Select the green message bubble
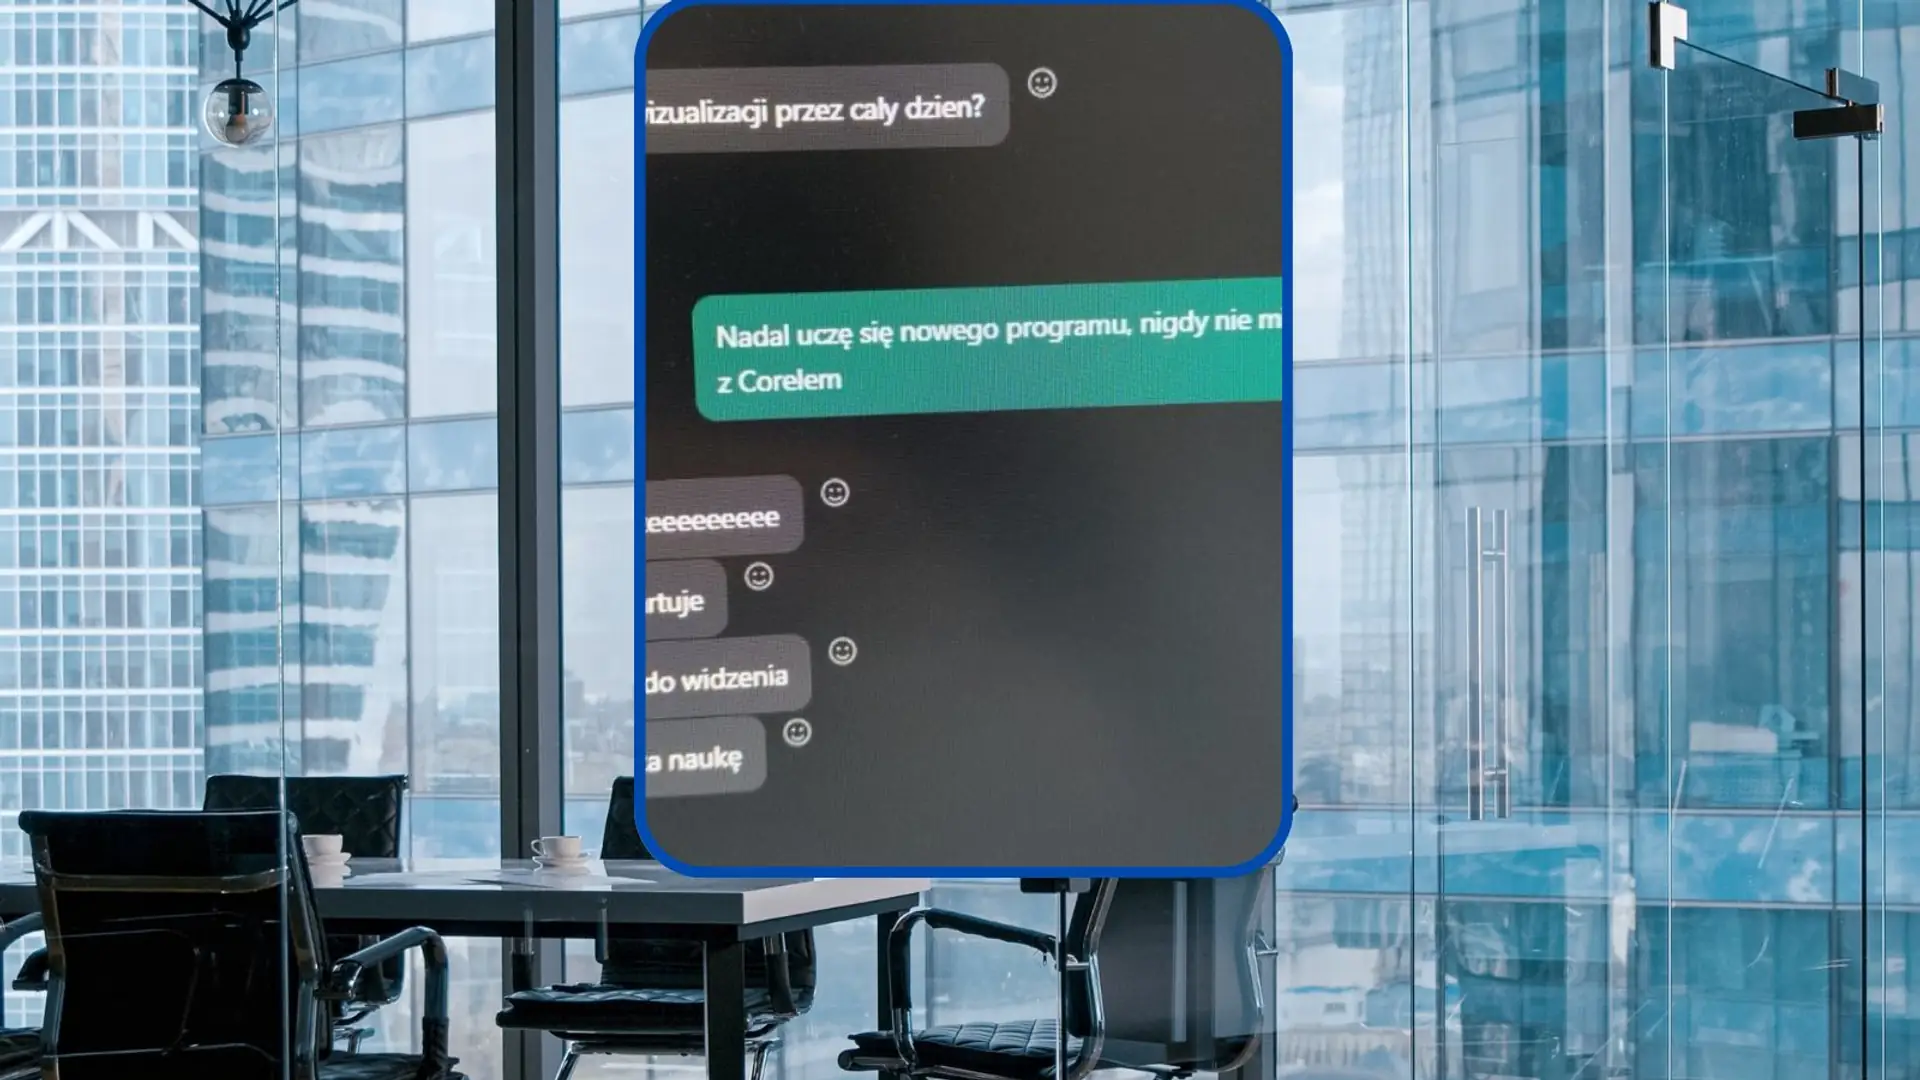 coord(988,351)
